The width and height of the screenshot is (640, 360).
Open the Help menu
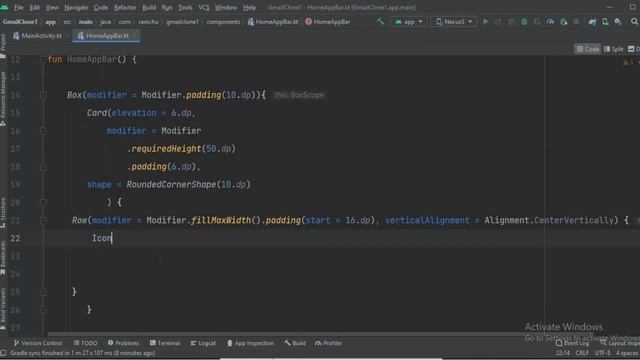pyautogui.click(x=249, y=7)
